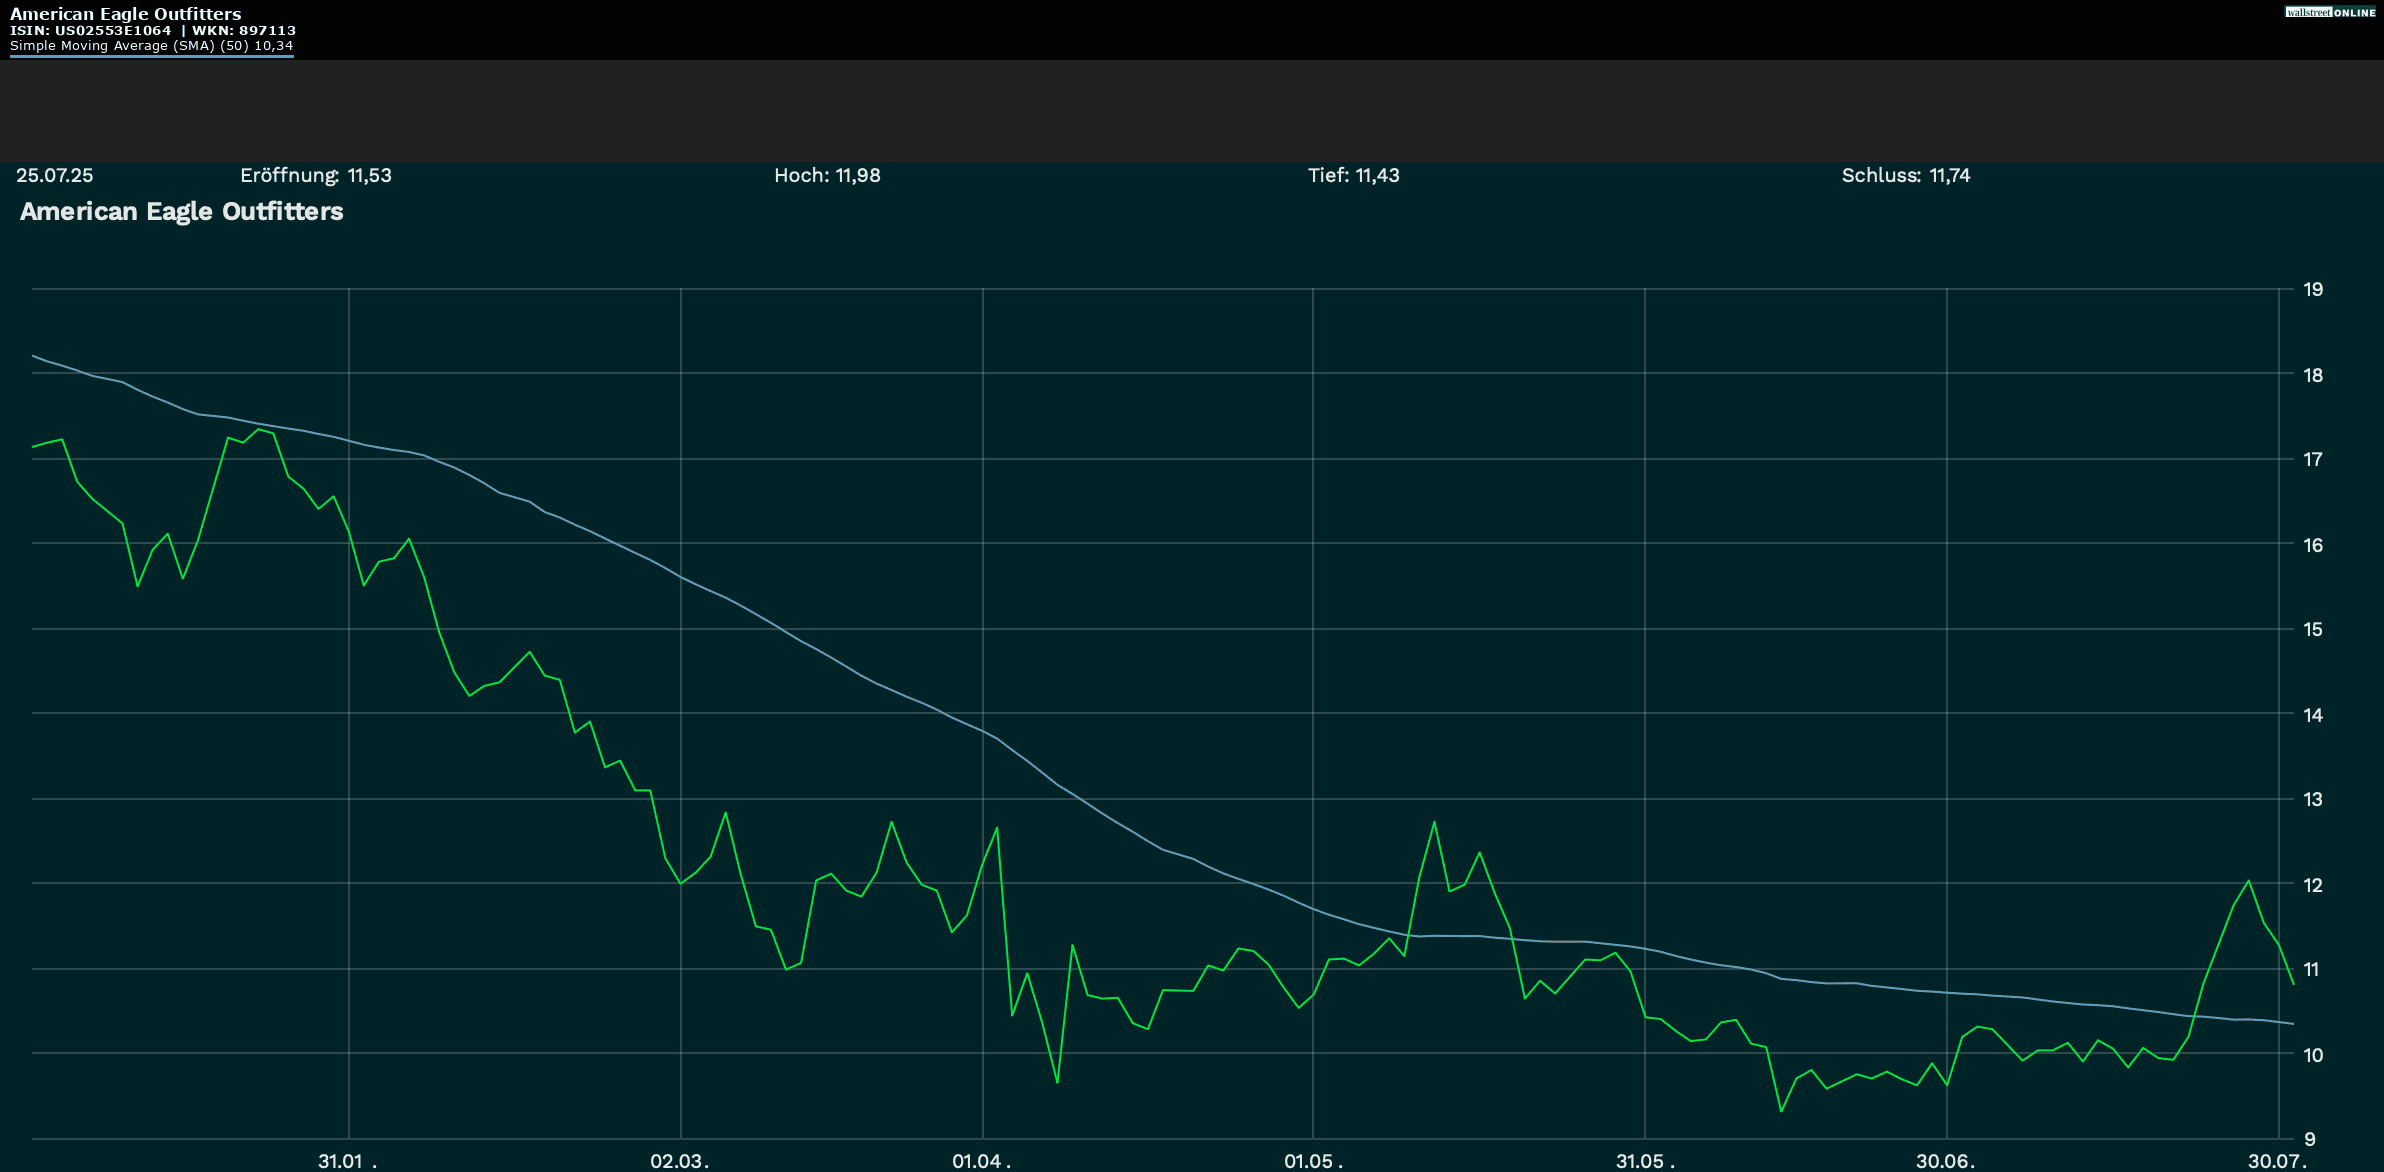Click the wallstreet ONLINE logo
The image size is (2384, 1172).
tap(2329, 12)
